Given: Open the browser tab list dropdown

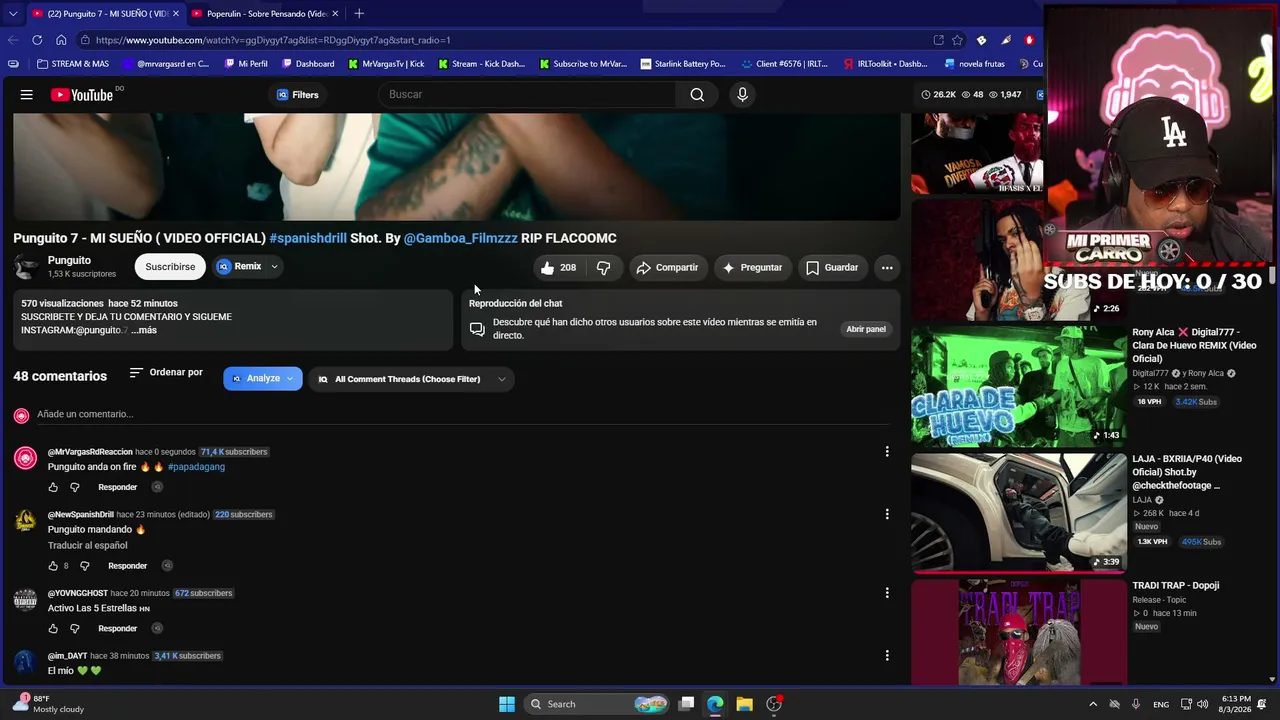Looking at the screenshot, I should 12,13.
